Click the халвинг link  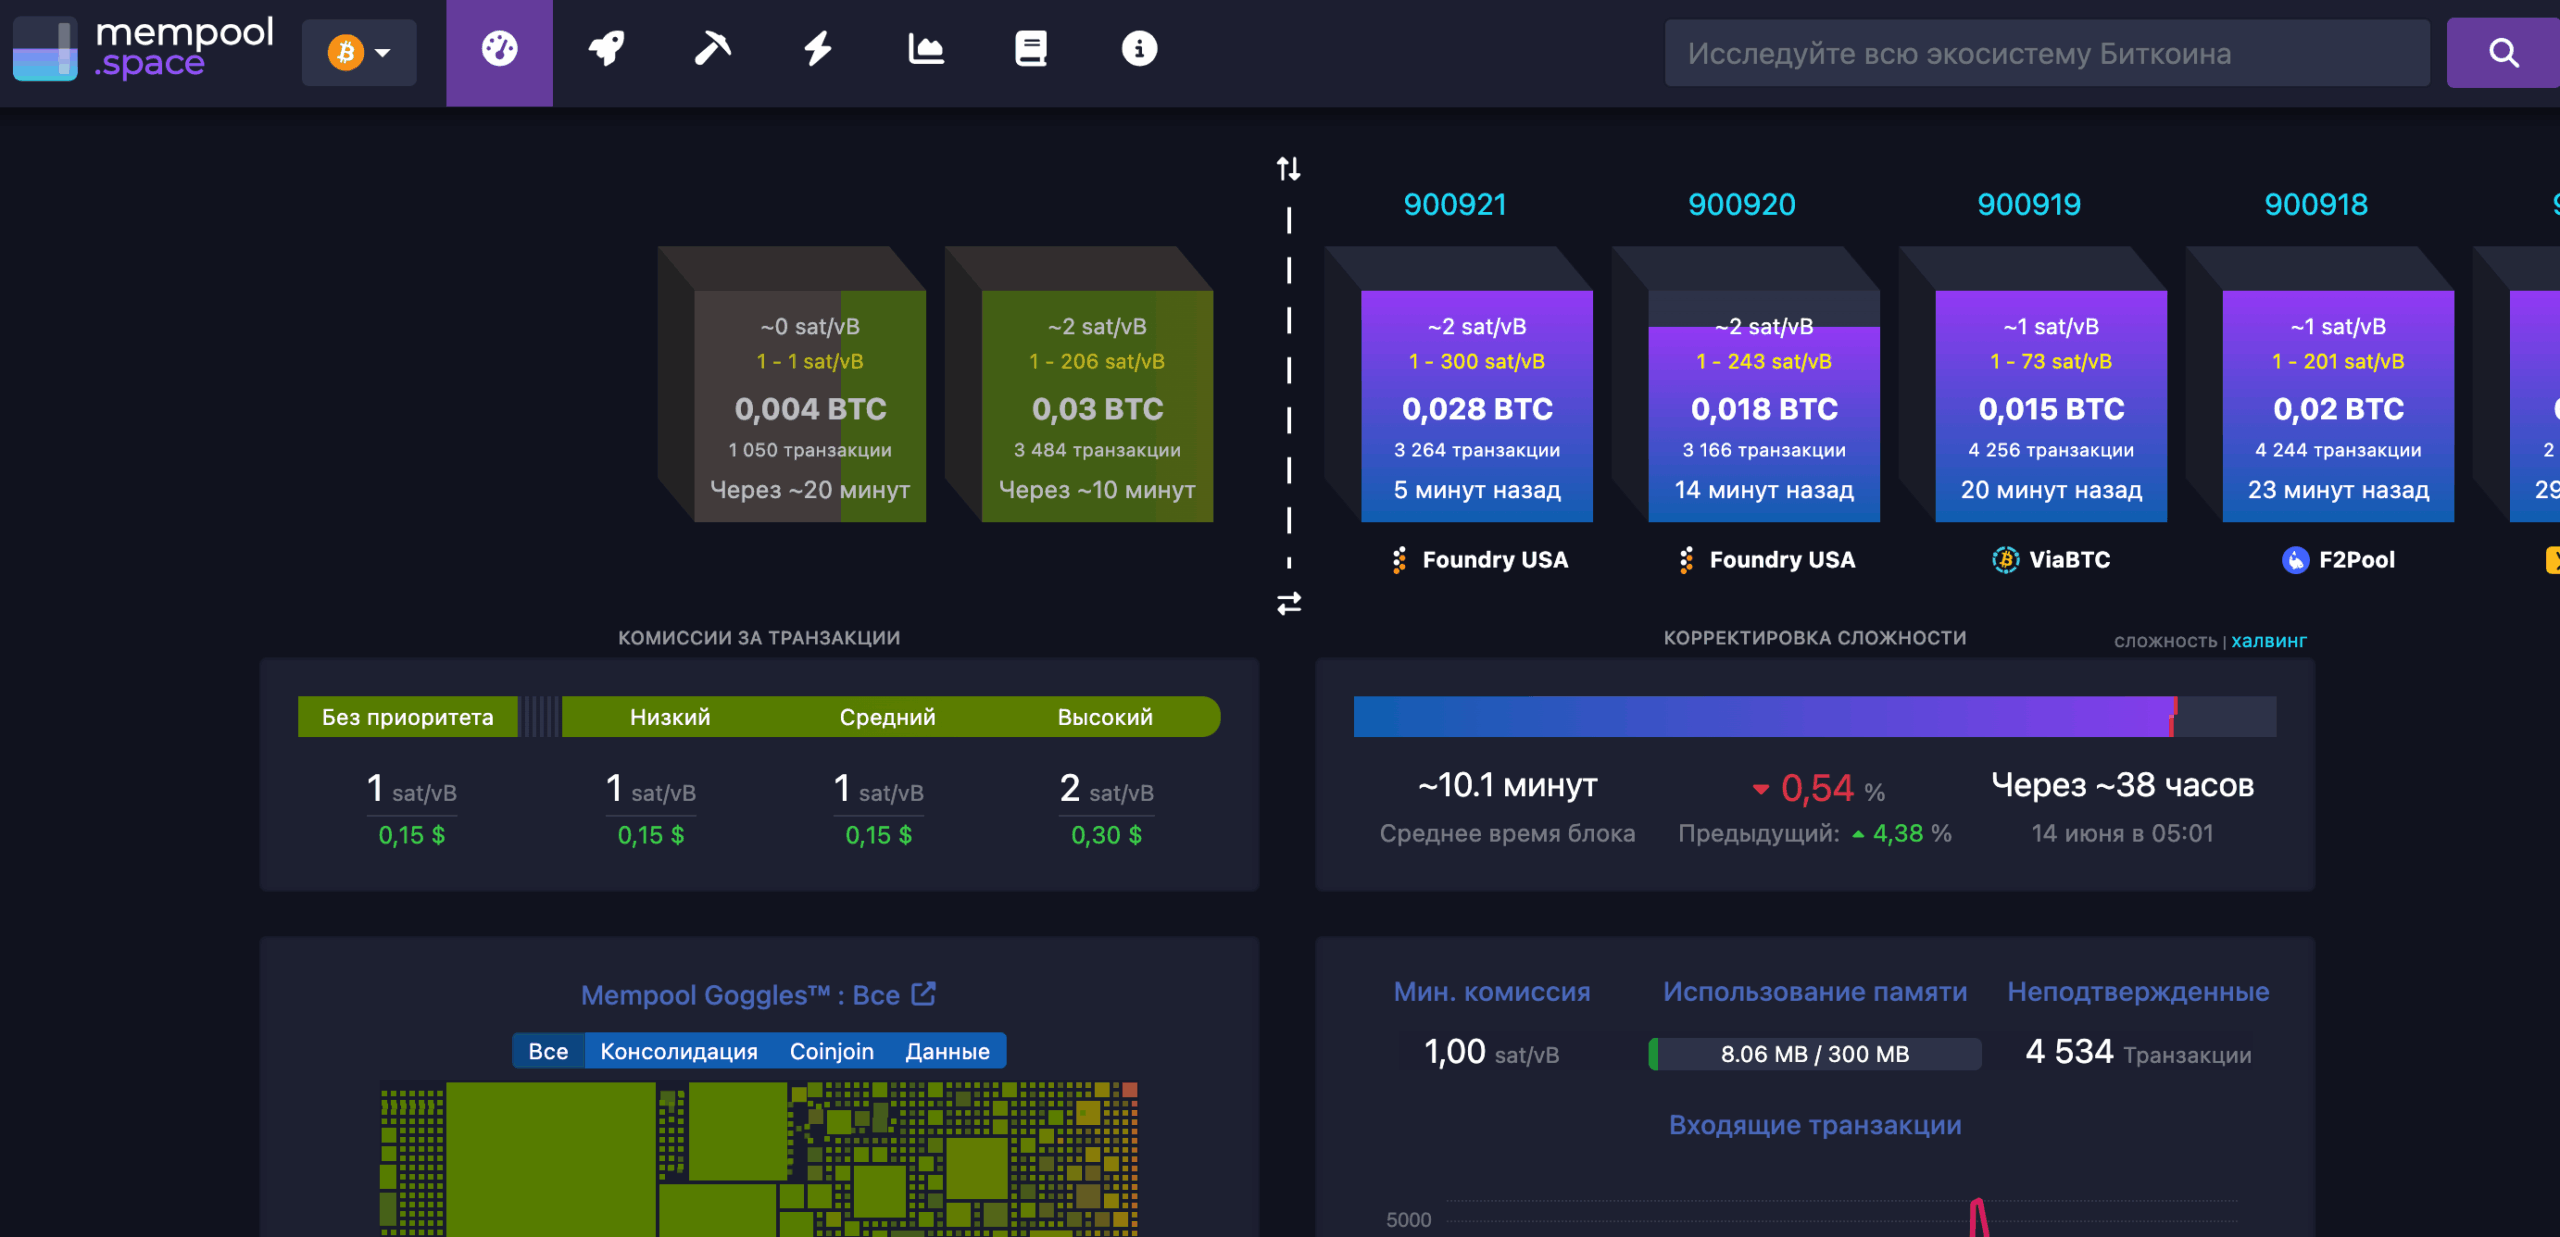2268,641
